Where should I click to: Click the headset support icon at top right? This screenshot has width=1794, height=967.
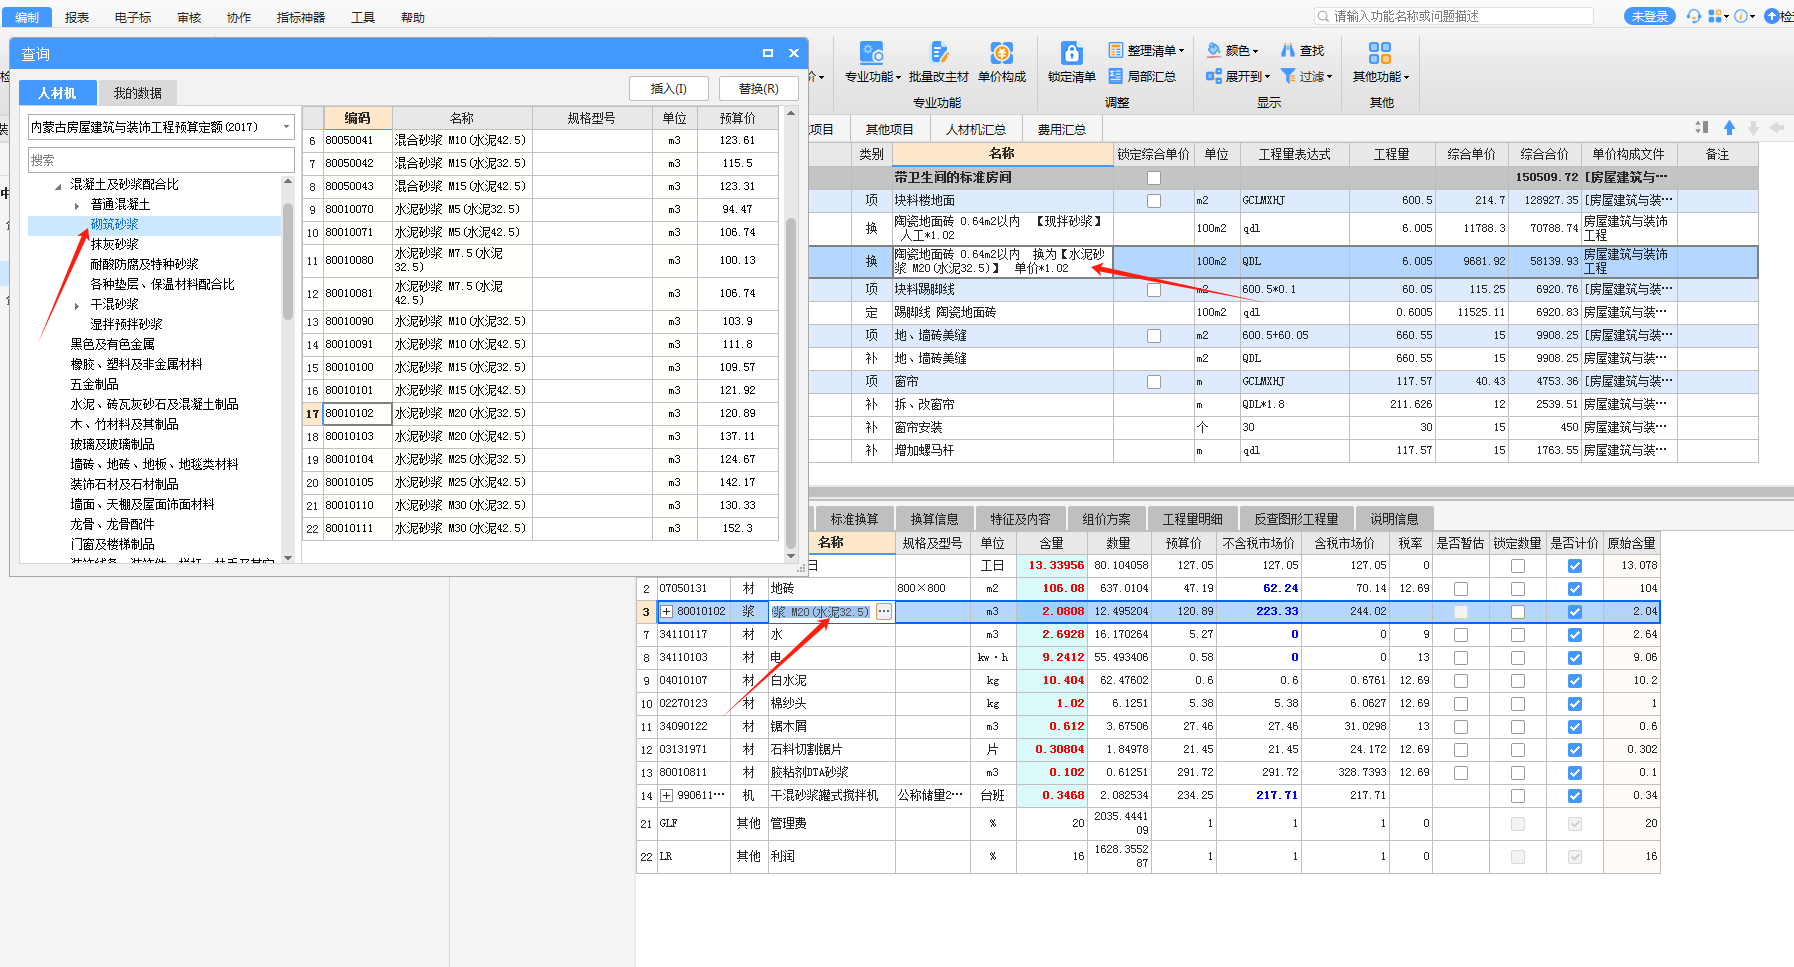(1693, 16)
